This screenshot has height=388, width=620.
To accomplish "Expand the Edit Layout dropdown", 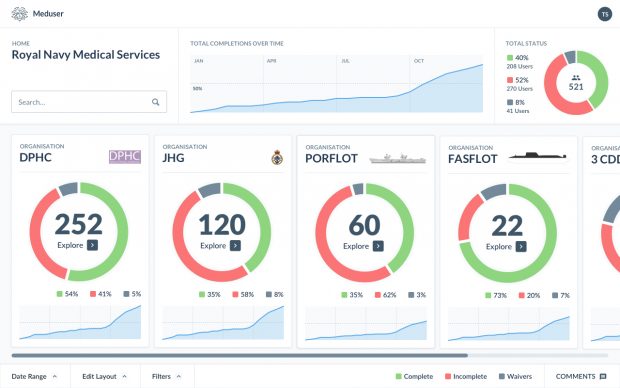I will [105, 376].
